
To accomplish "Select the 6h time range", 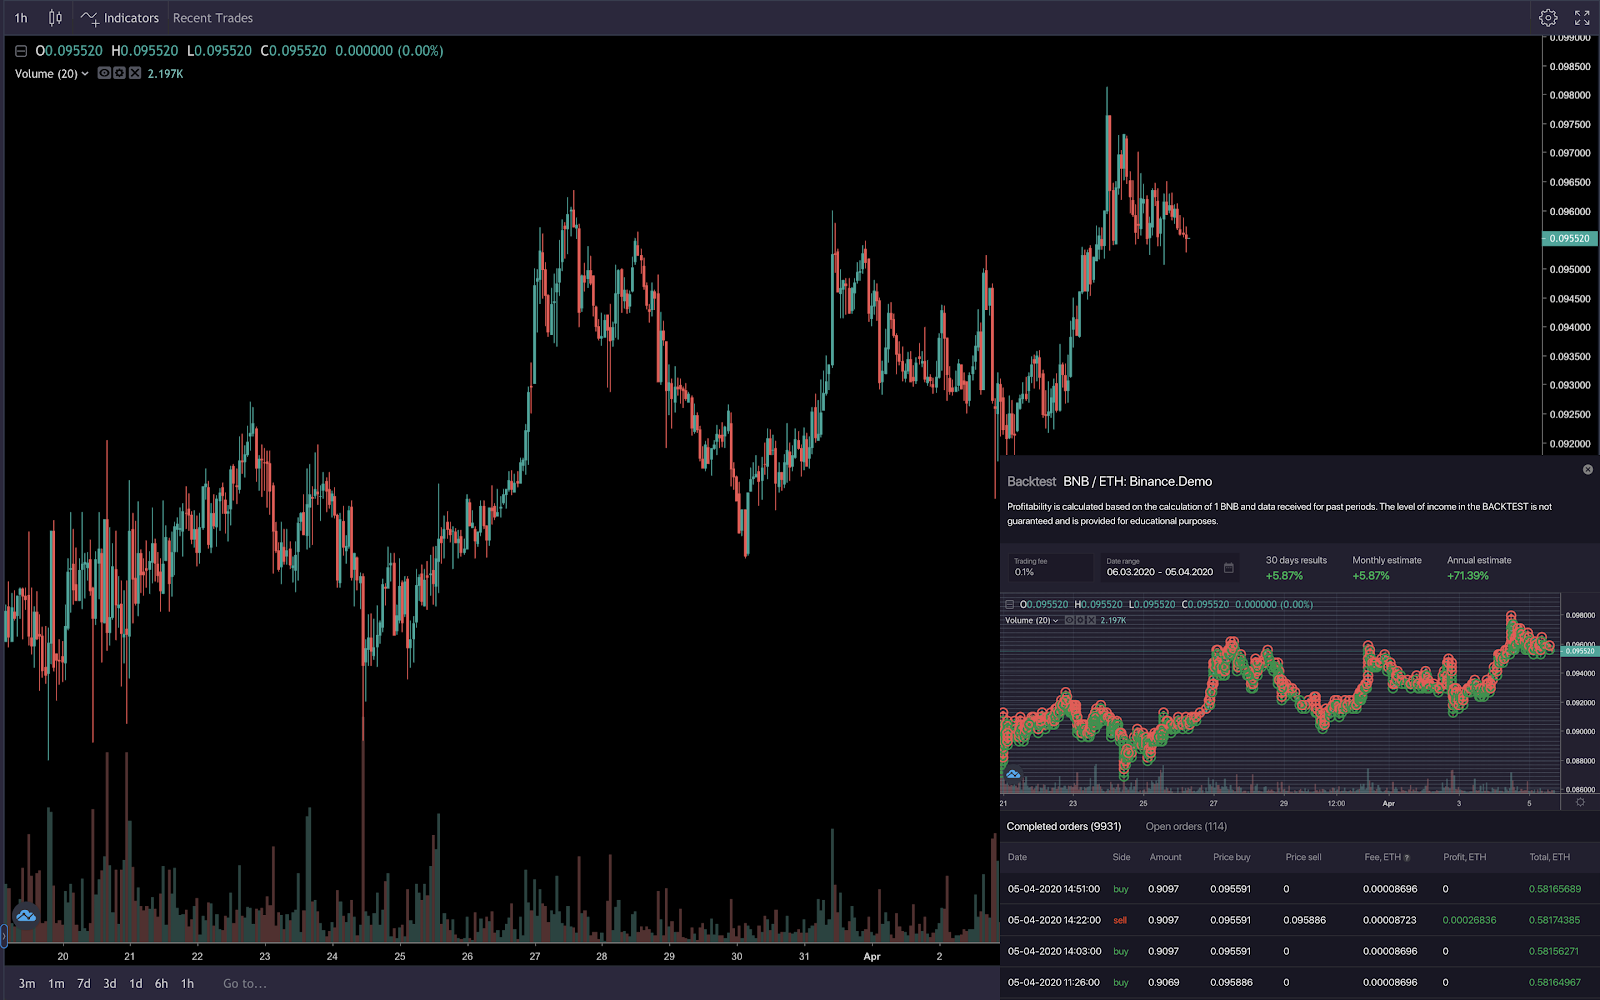I will (x=161, y=984).
